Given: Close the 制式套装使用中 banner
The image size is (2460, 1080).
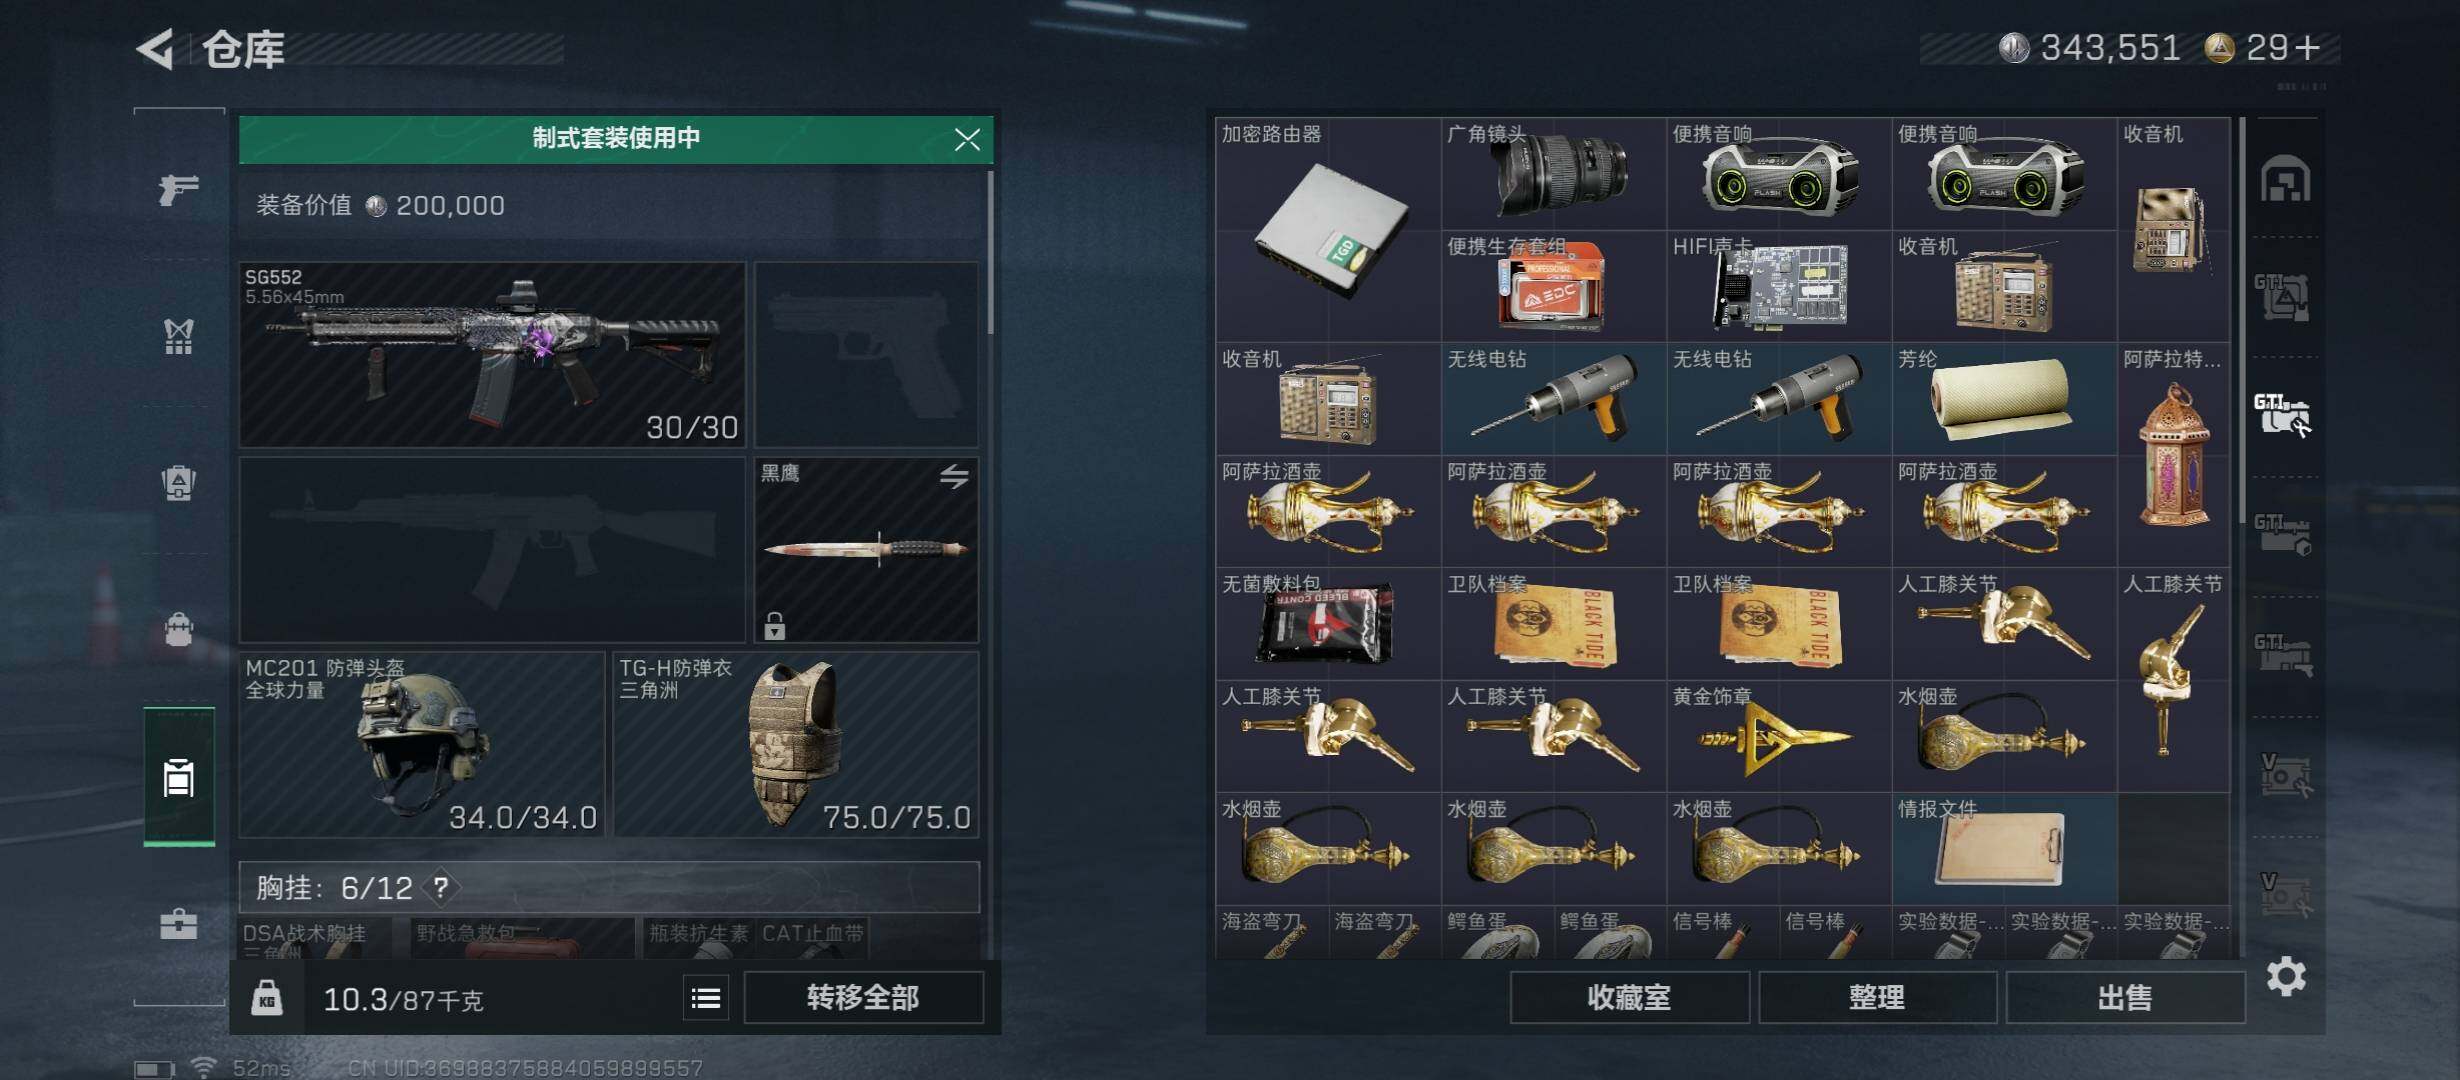Looking at the screenshot, I should pyautogui.click(x=967, y=139).
